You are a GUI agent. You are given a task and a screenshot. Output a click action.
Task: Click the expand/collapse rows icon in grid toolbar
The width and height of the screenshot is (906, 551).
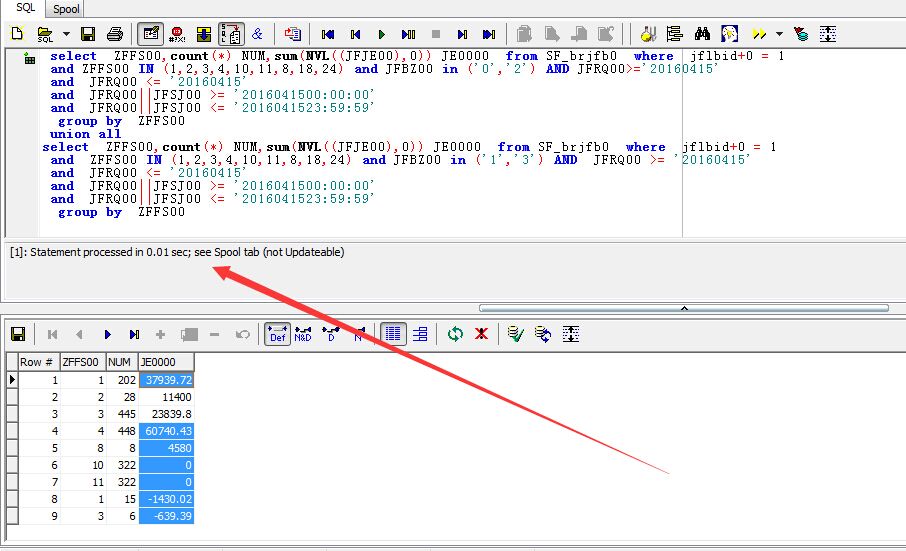570,334
